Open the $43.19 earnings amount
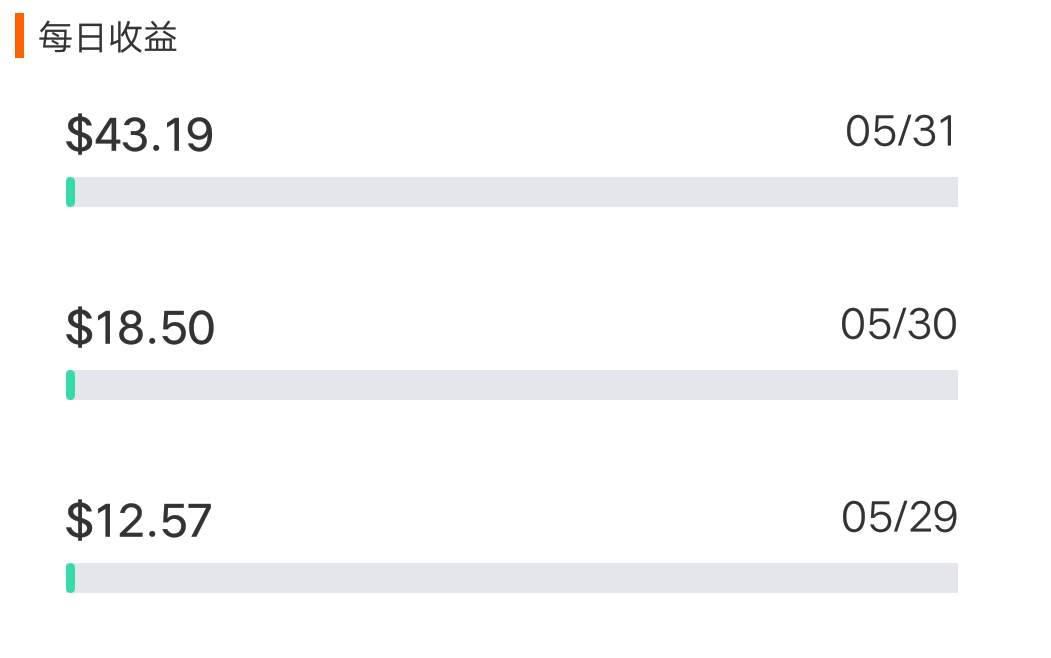Viewport: 1051px width, 658px height. click(x=139, y=135)
